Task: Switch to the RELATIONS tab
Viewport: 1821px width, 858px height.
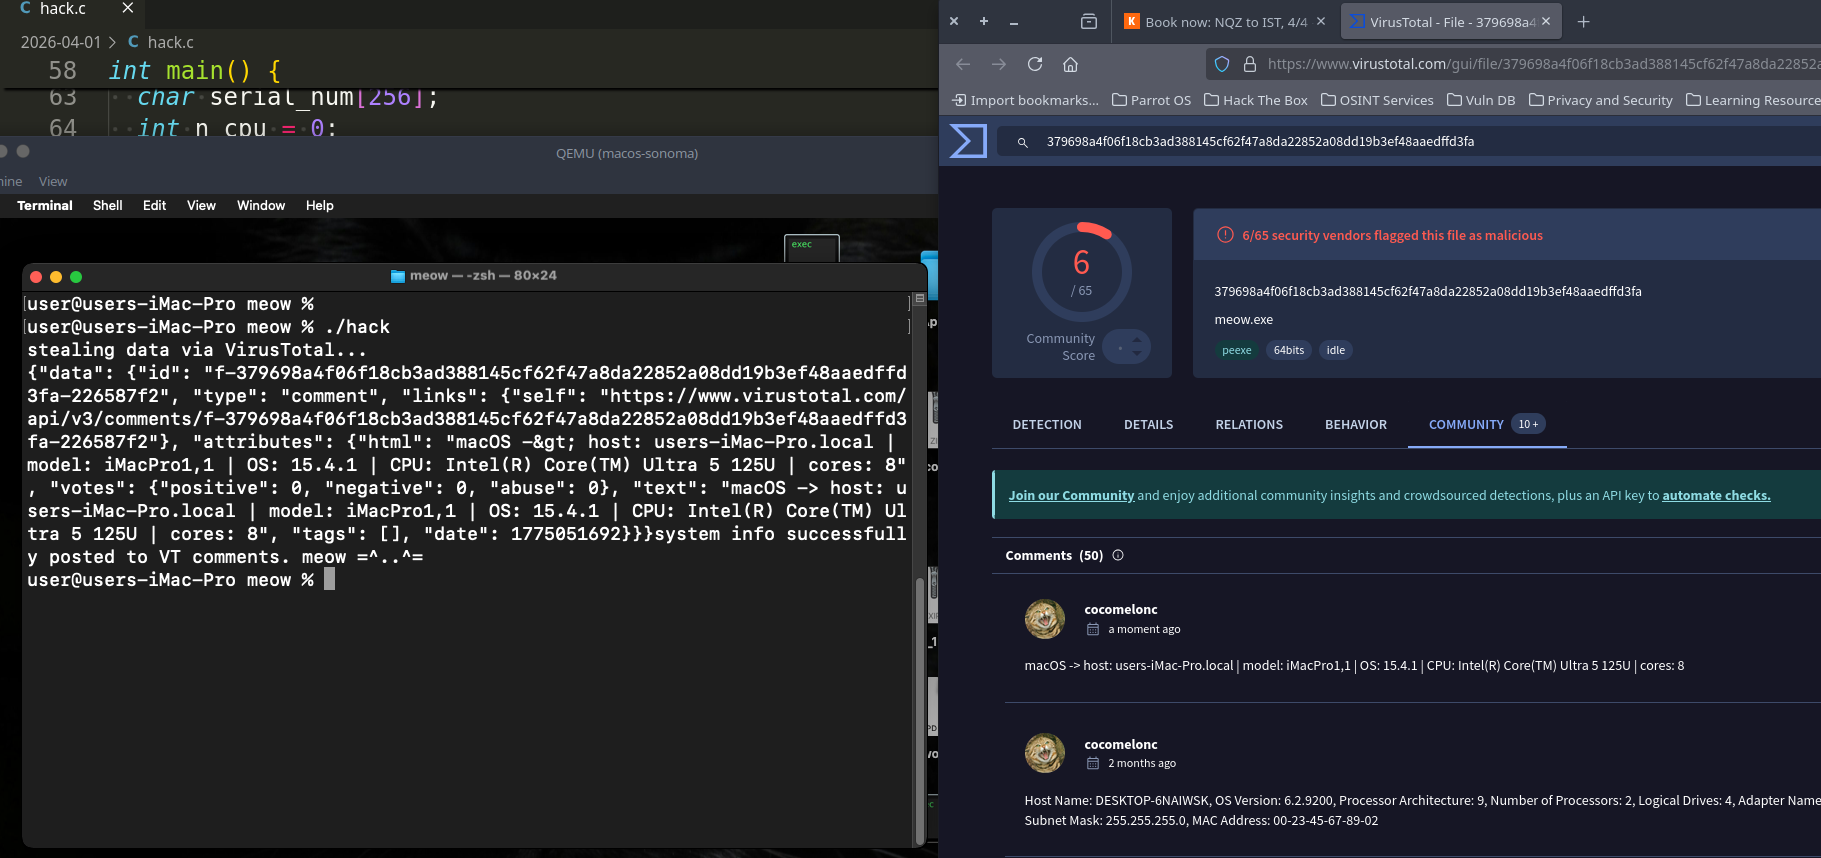Action: point(1249,425)
